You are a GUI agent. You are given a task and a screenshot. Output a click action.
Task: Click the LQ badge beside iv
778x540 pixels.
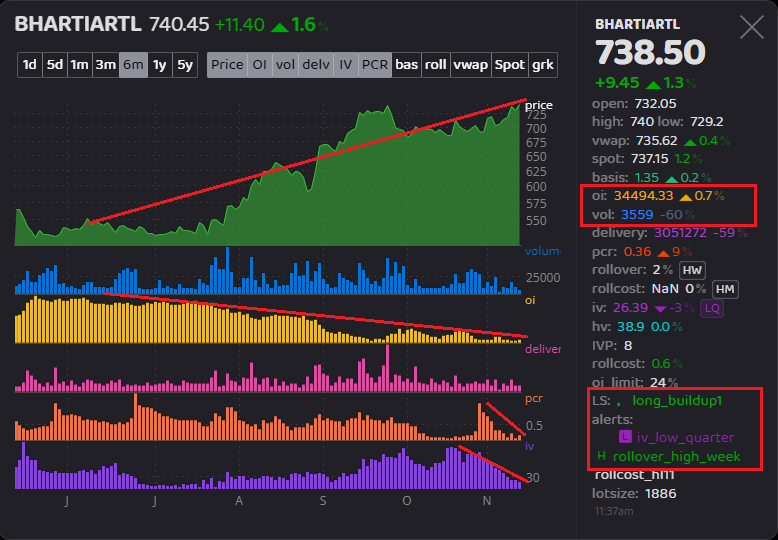[712, 308]
